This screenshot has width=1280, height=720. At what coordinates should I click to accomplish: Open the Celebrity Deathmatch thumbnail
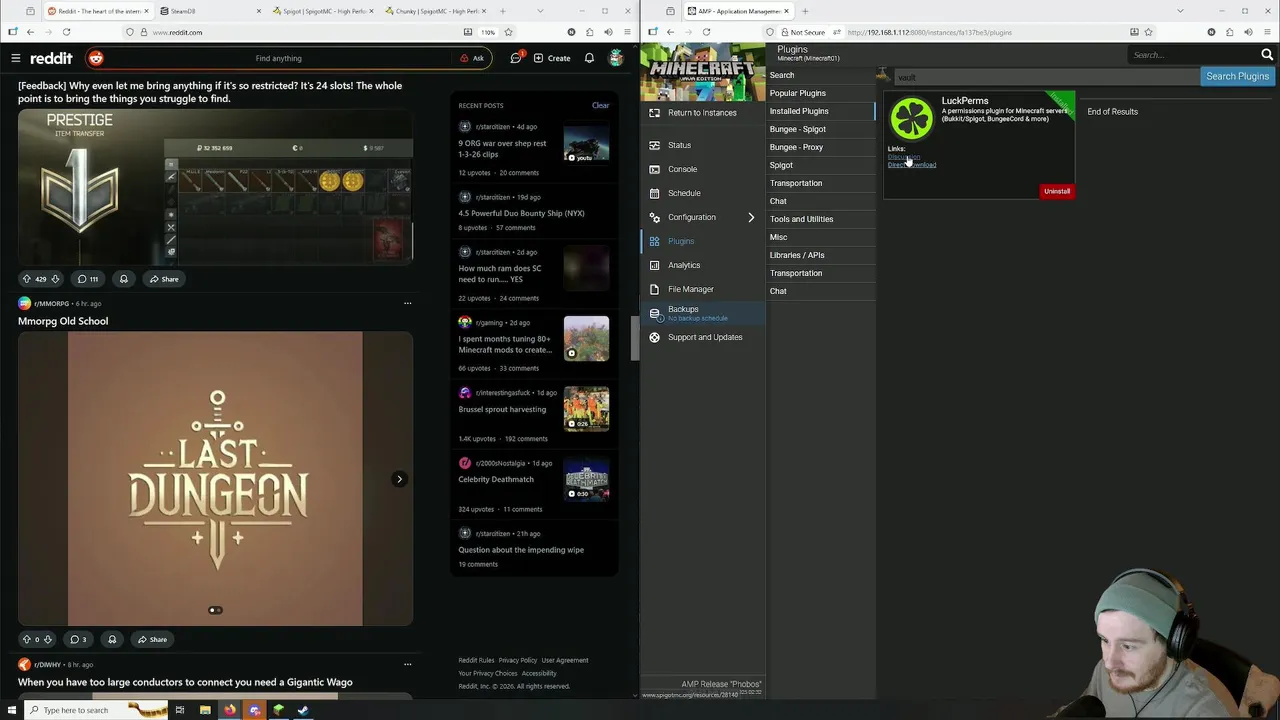pos(586,479)
